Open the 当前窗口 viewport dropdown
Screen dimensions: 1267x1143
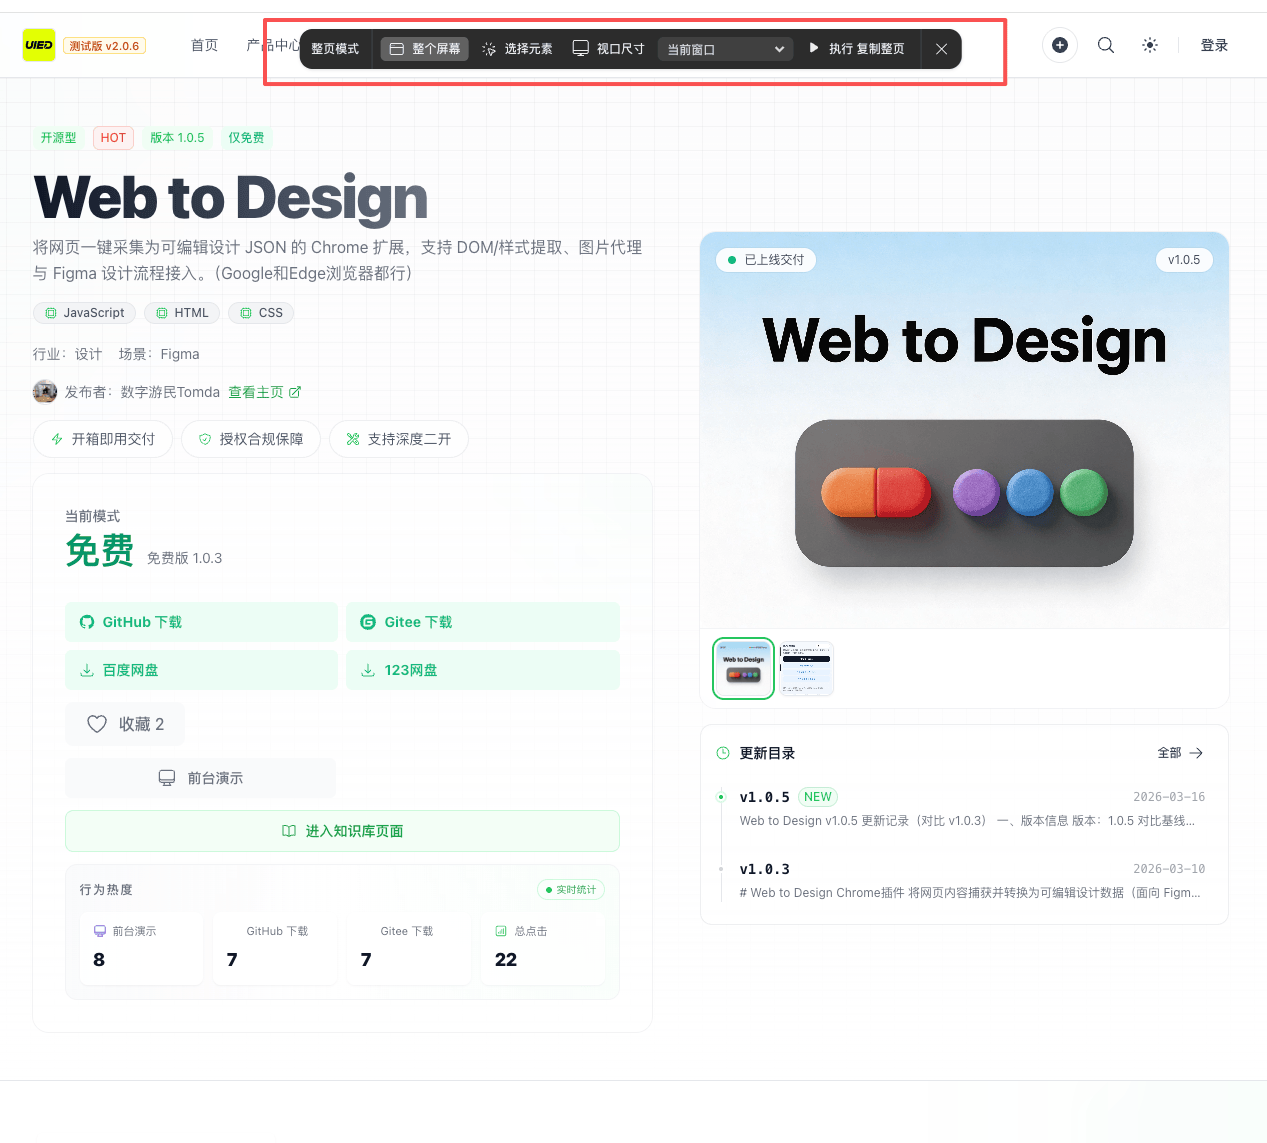point(725,49)
